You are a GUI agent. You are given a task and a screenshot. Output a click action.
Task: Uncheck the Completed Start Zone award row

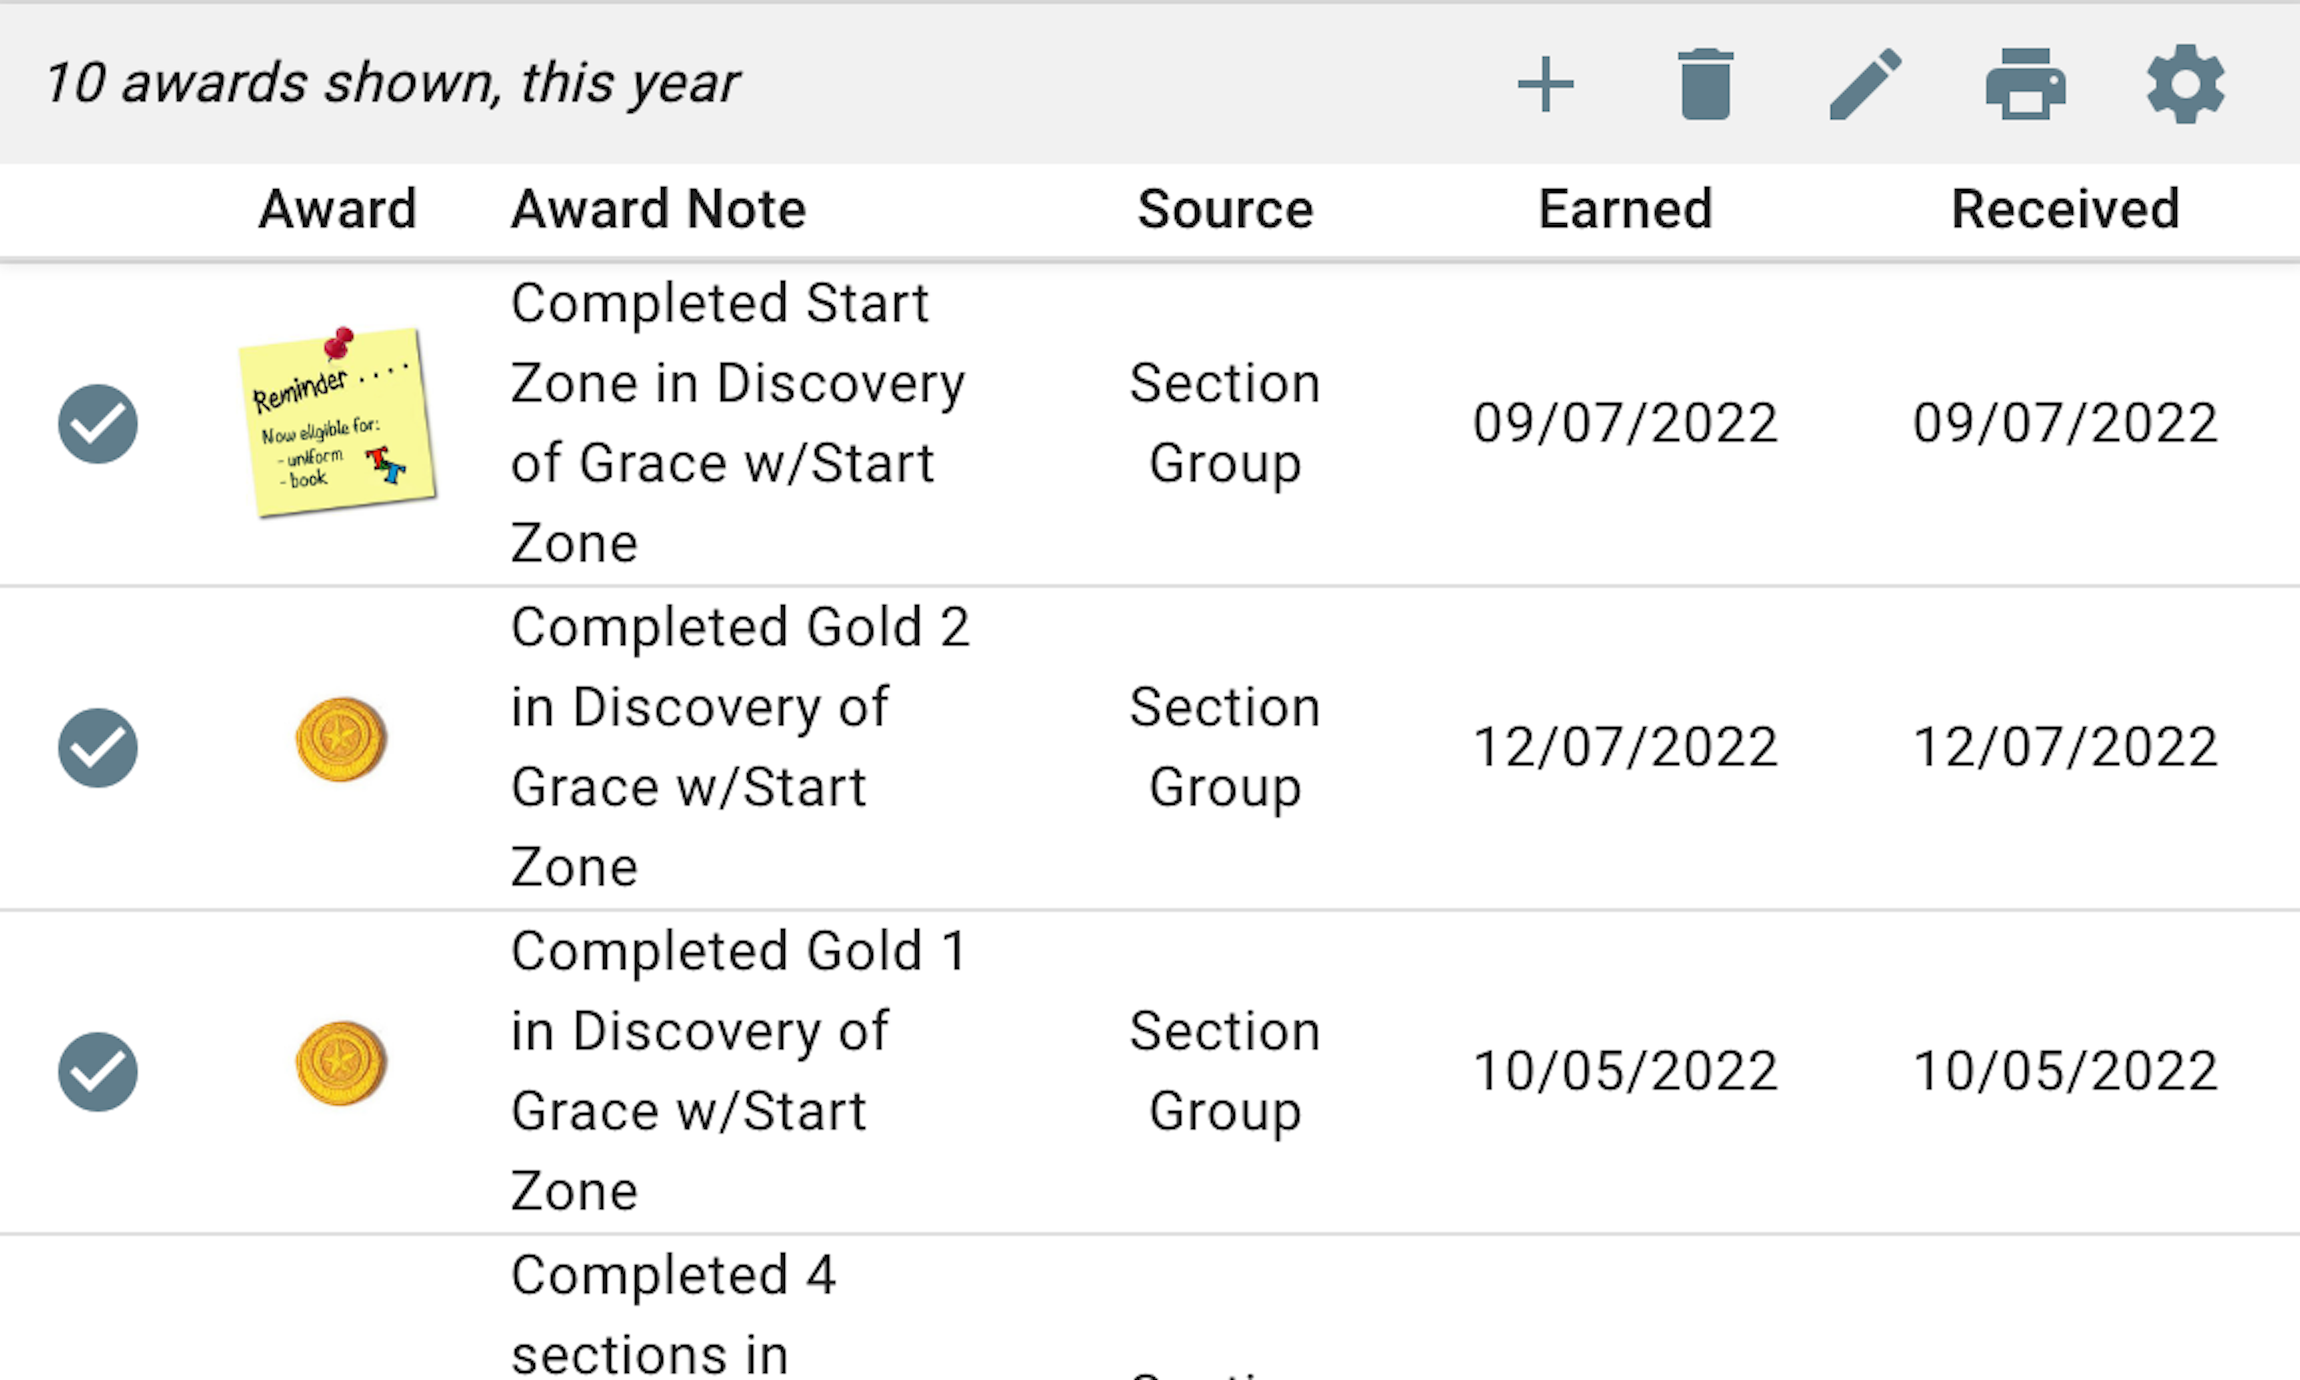tap(98, 423)
